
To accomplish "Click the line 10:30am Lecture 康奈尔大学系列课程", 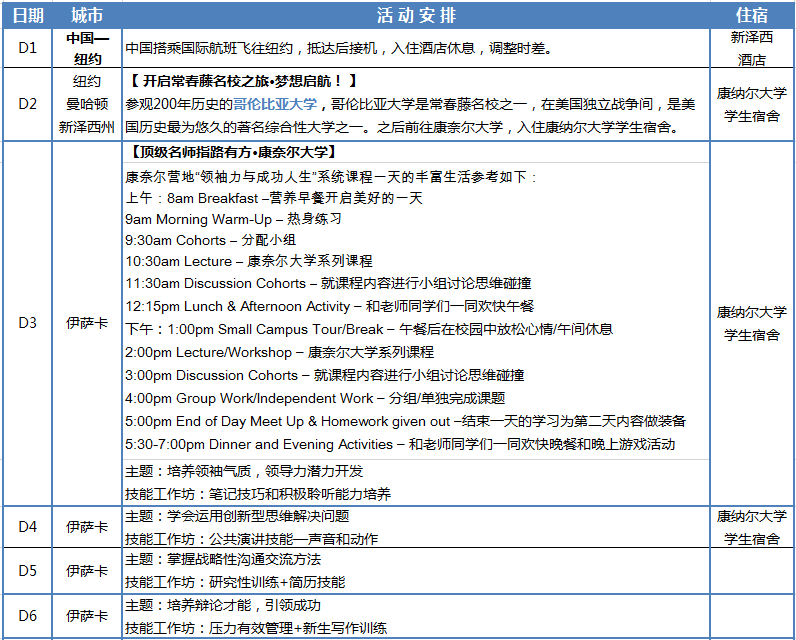I will tap(249, 261).
